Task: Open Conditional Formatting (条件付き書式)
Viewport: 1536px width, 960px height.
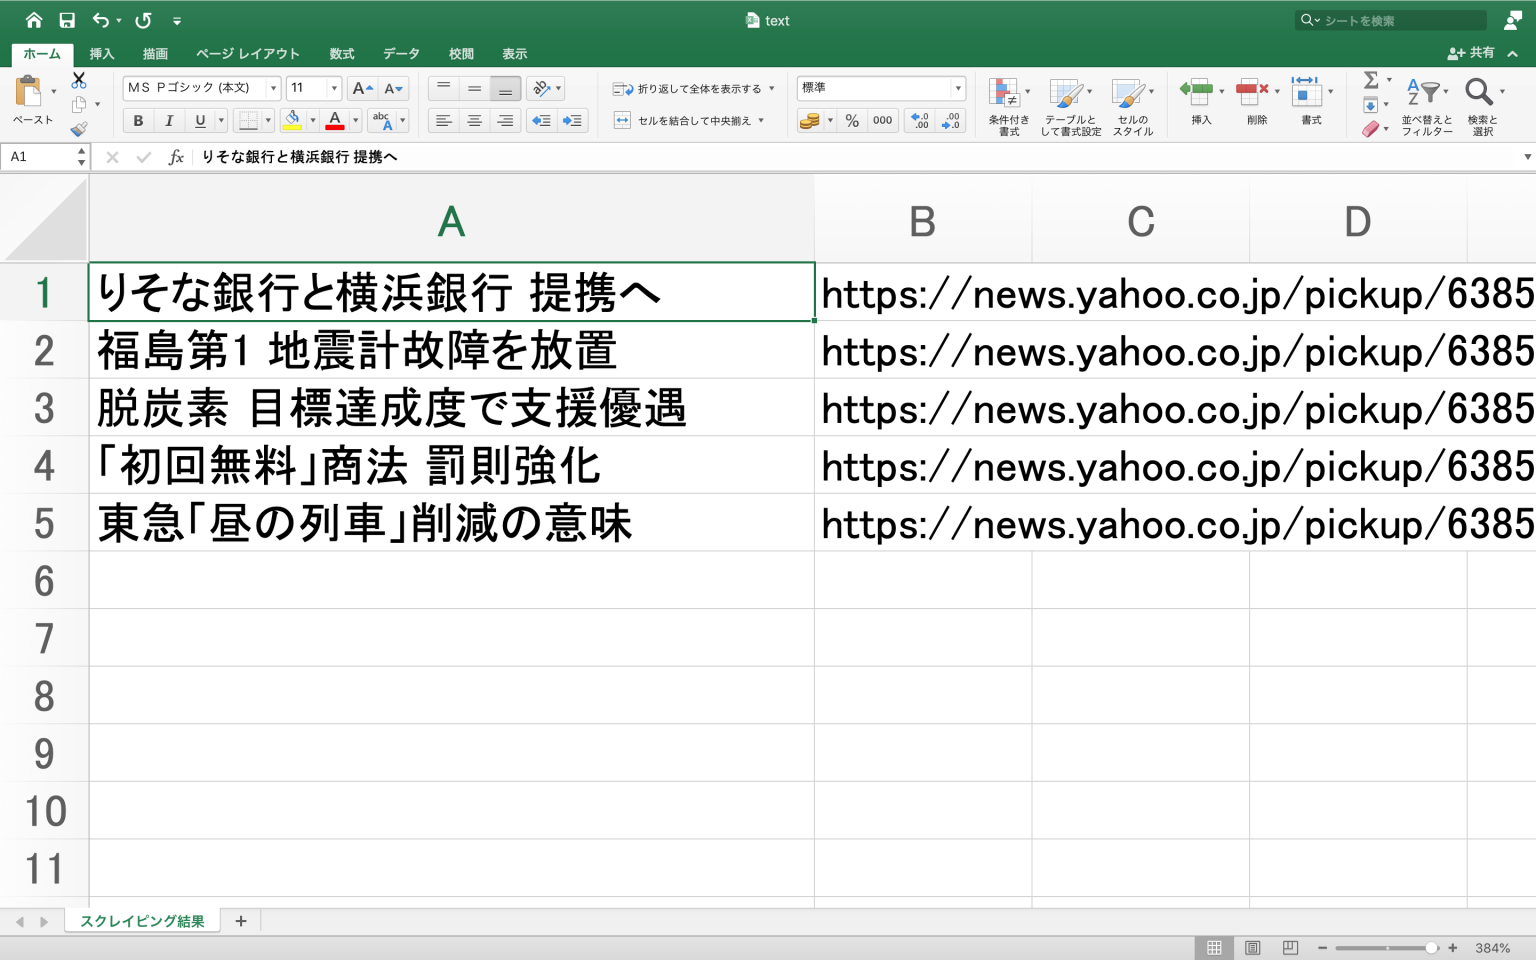Action: tap(1008, 106)
